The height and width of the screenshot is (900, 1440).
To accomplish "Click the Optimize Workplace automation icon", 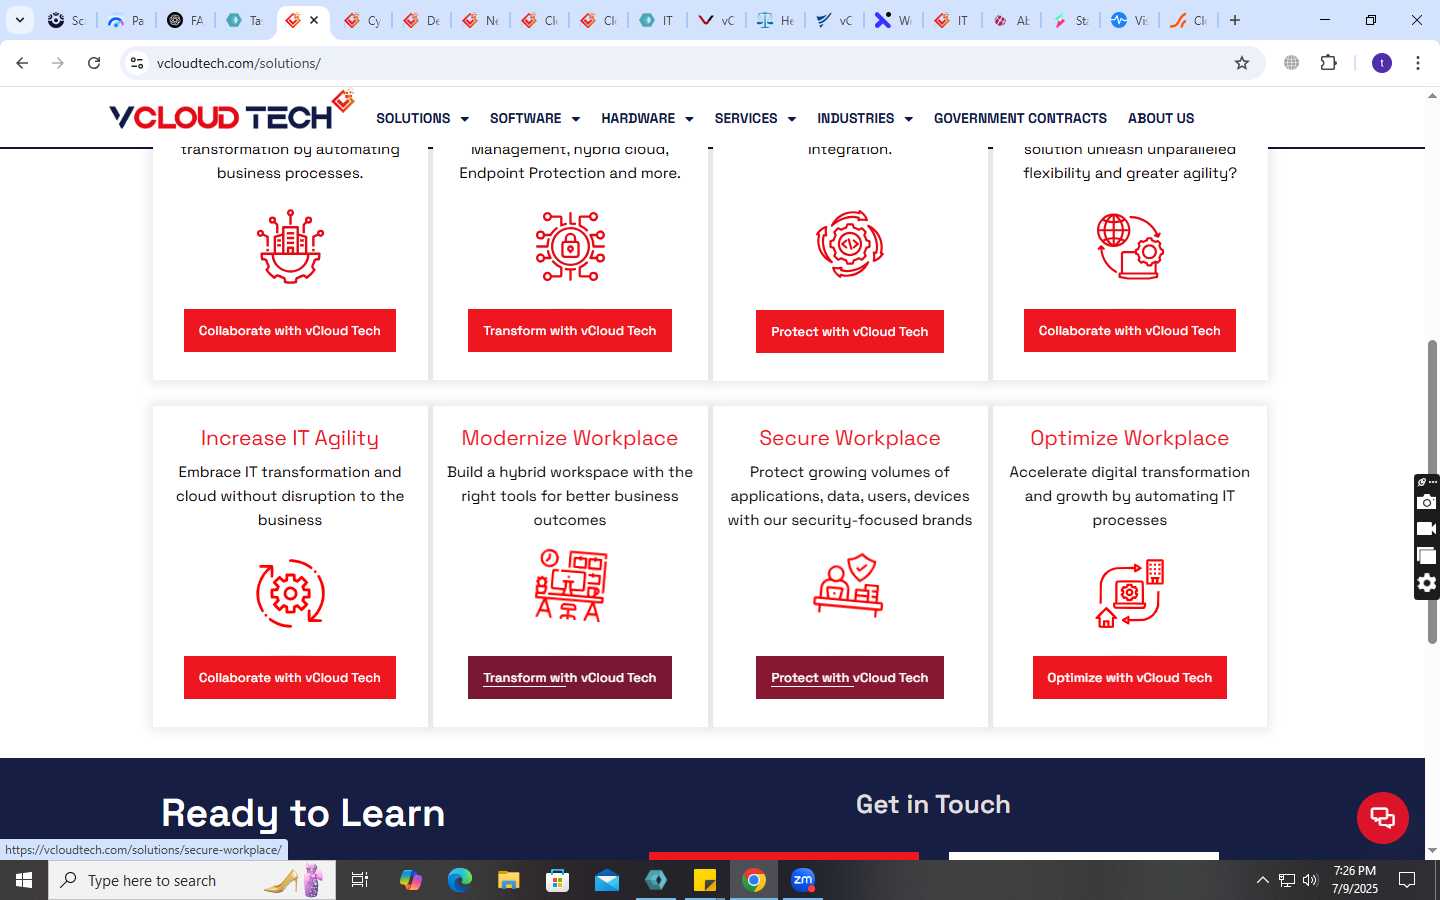I will 1130,593.
